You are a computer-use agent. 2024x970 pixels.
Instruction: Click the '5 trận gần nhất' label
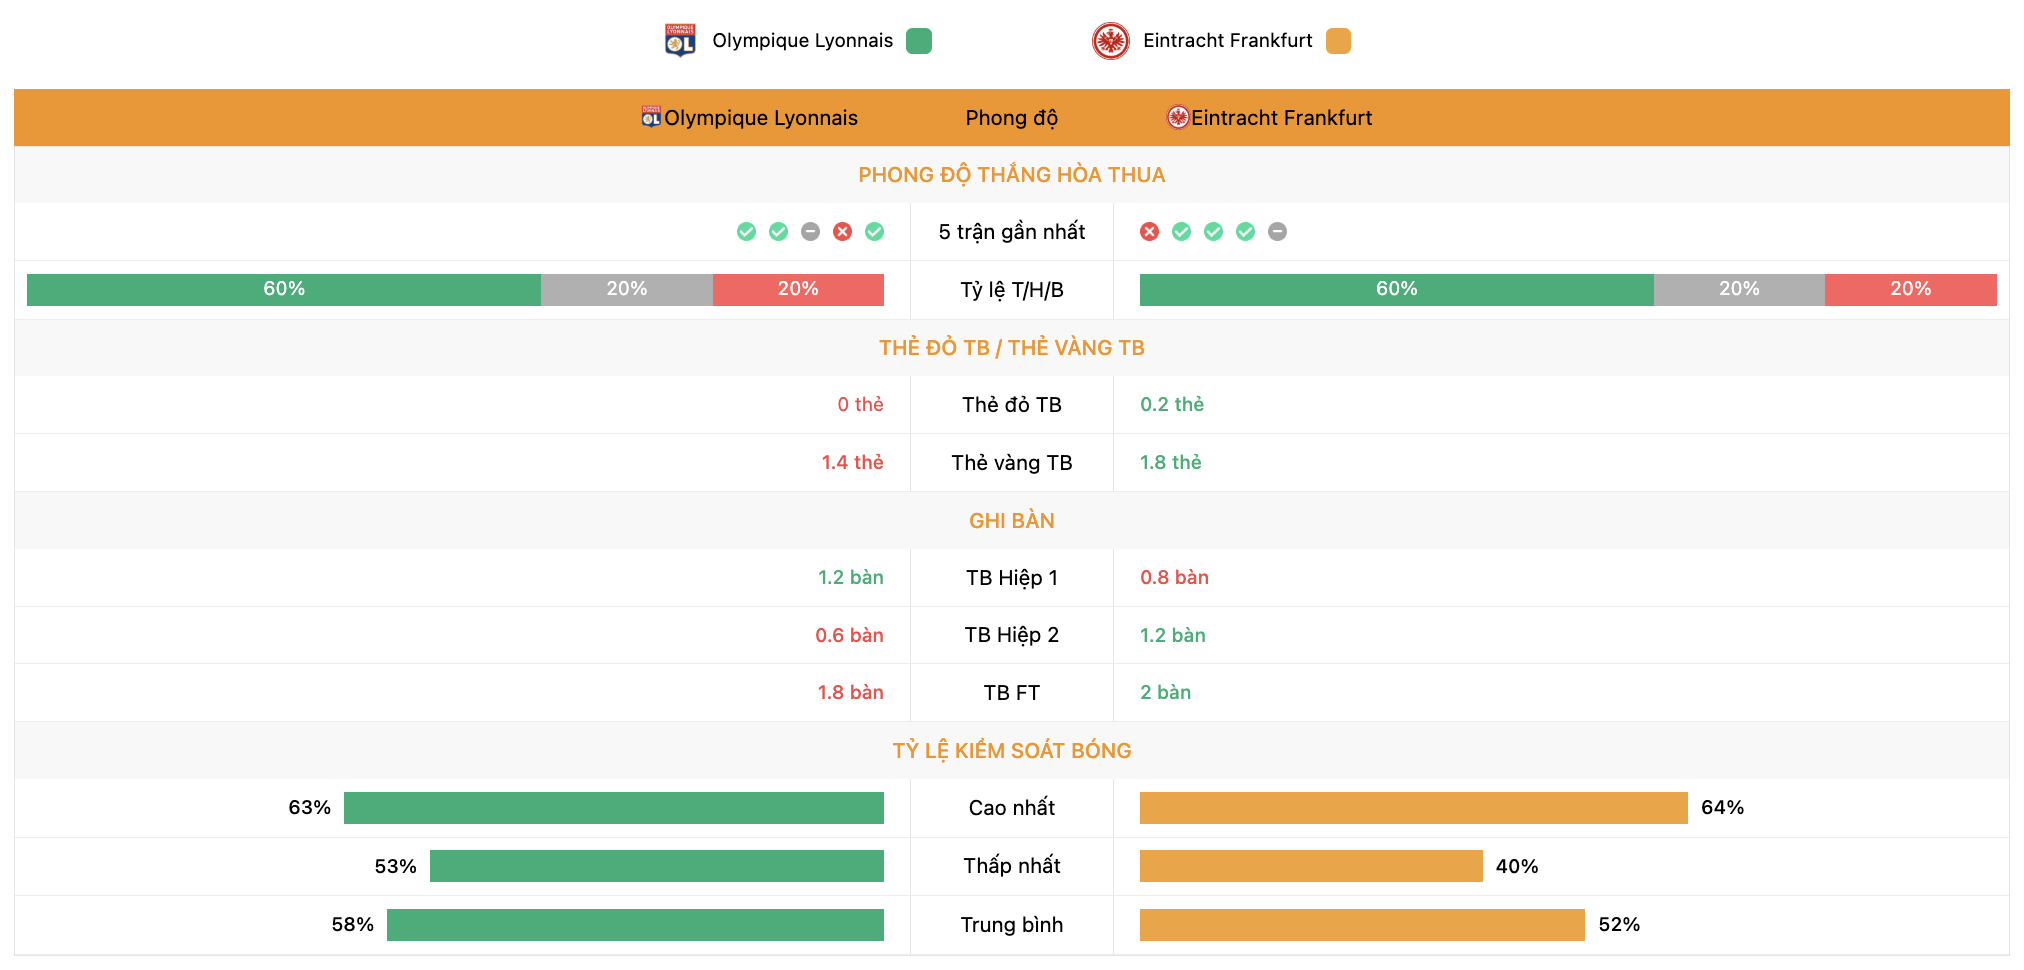pyautogui.click(x=1011, y=232)
